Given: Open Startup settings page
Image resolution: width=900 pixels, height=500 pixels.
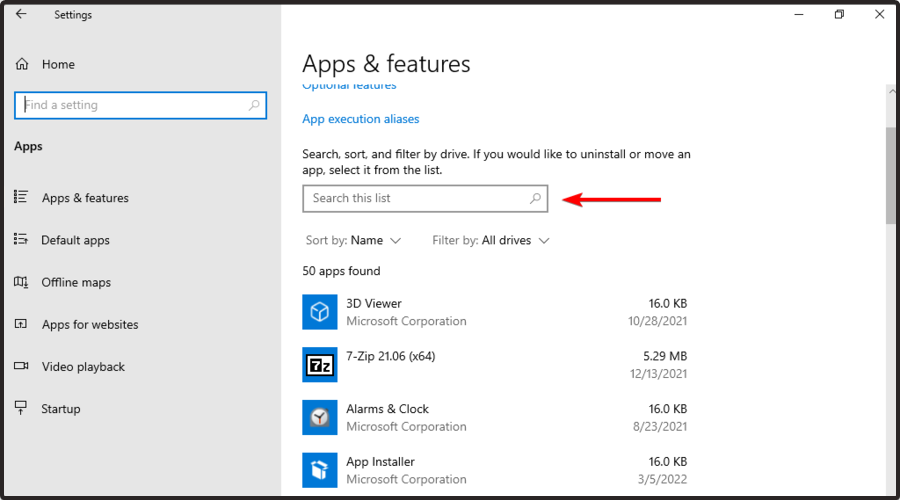Looking at the screenshot, I should 60,409.
